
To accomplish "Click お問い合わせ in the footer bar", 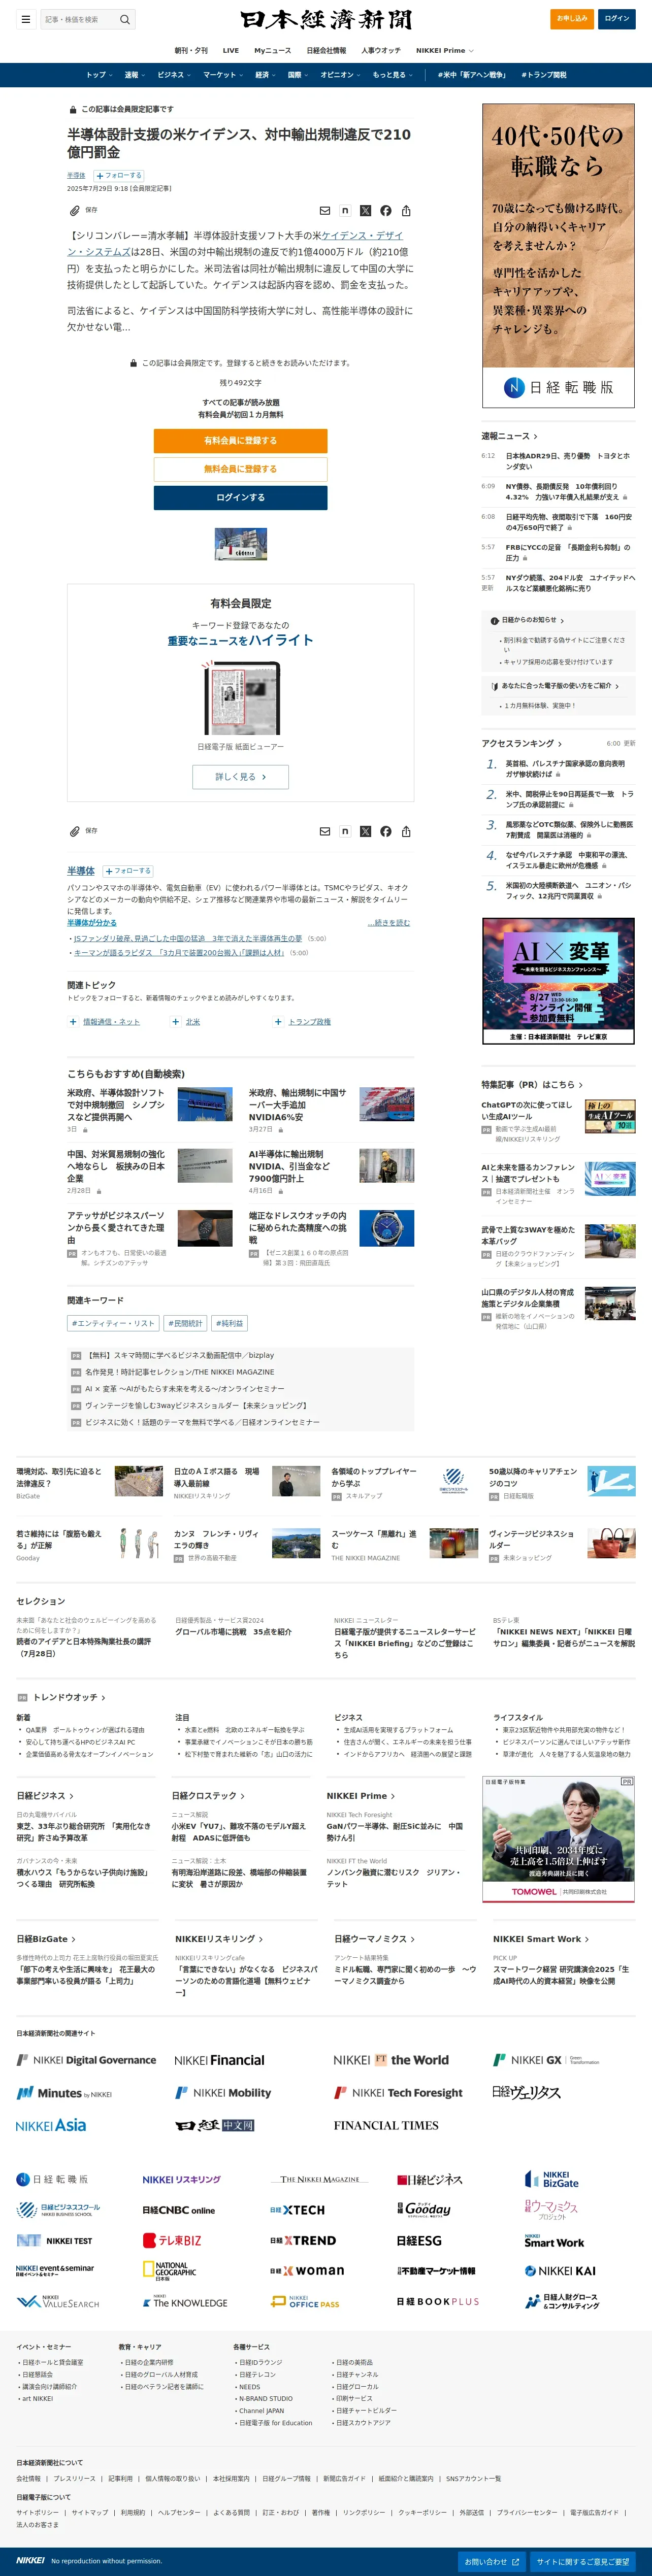I will pyautogui.click(x=491, y=2562).
